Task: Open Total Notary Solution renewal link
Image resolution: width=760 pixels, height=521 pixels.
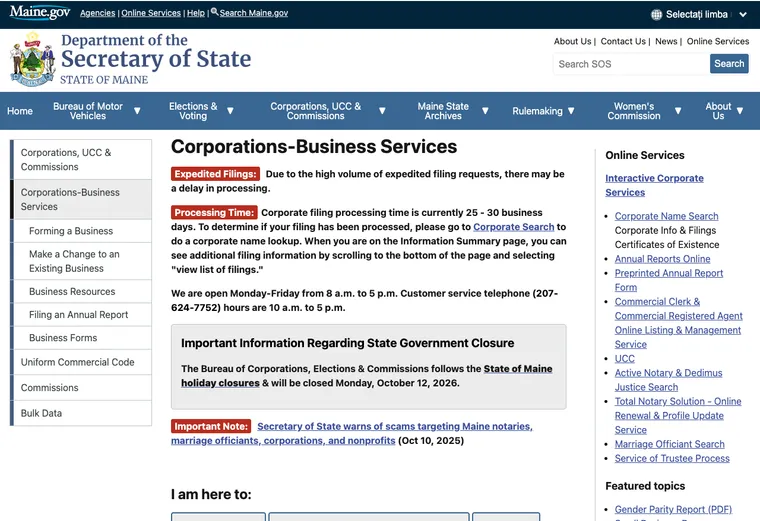Action: click(x=678, y=415)
